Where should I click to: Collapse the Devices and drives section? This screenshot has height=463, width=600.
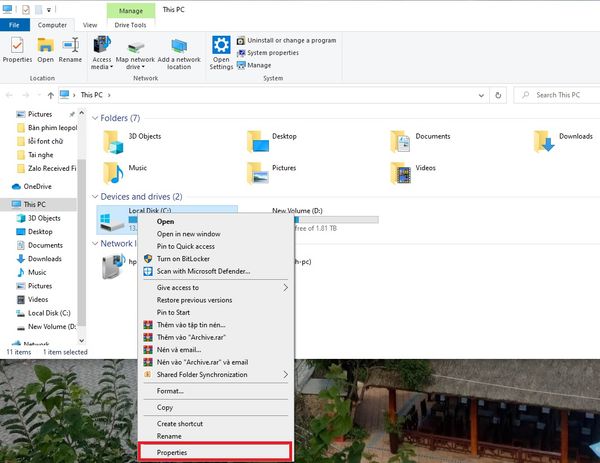(x=95, y=197)
